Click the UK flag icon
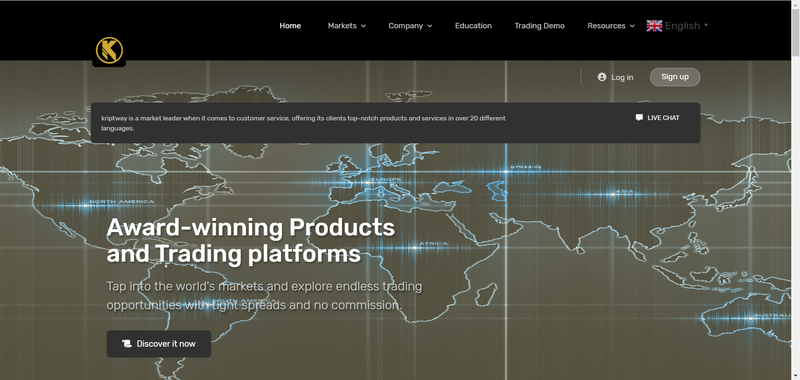The height and width of the screenshot is (380, 800). point(654,26)
